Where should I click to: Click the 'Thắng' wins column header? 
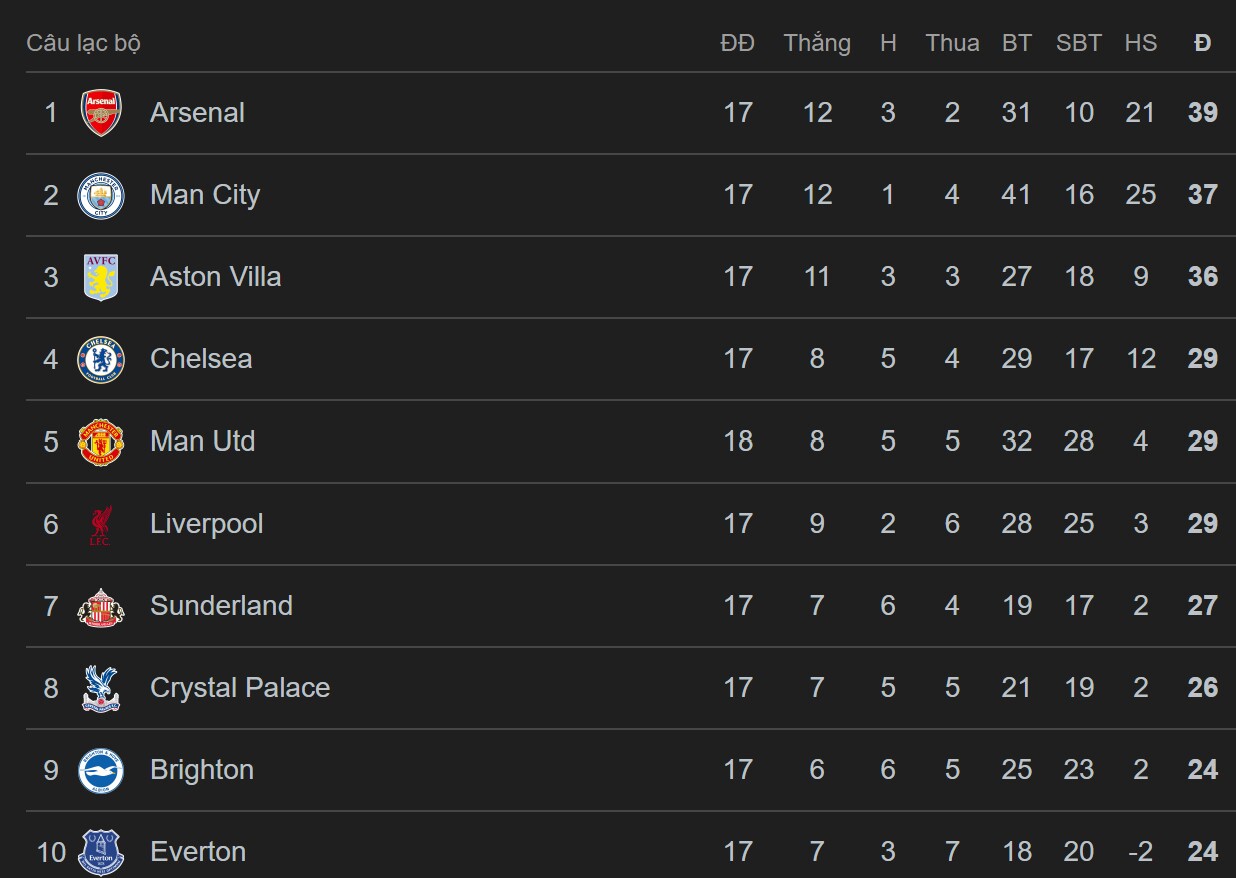817,43
